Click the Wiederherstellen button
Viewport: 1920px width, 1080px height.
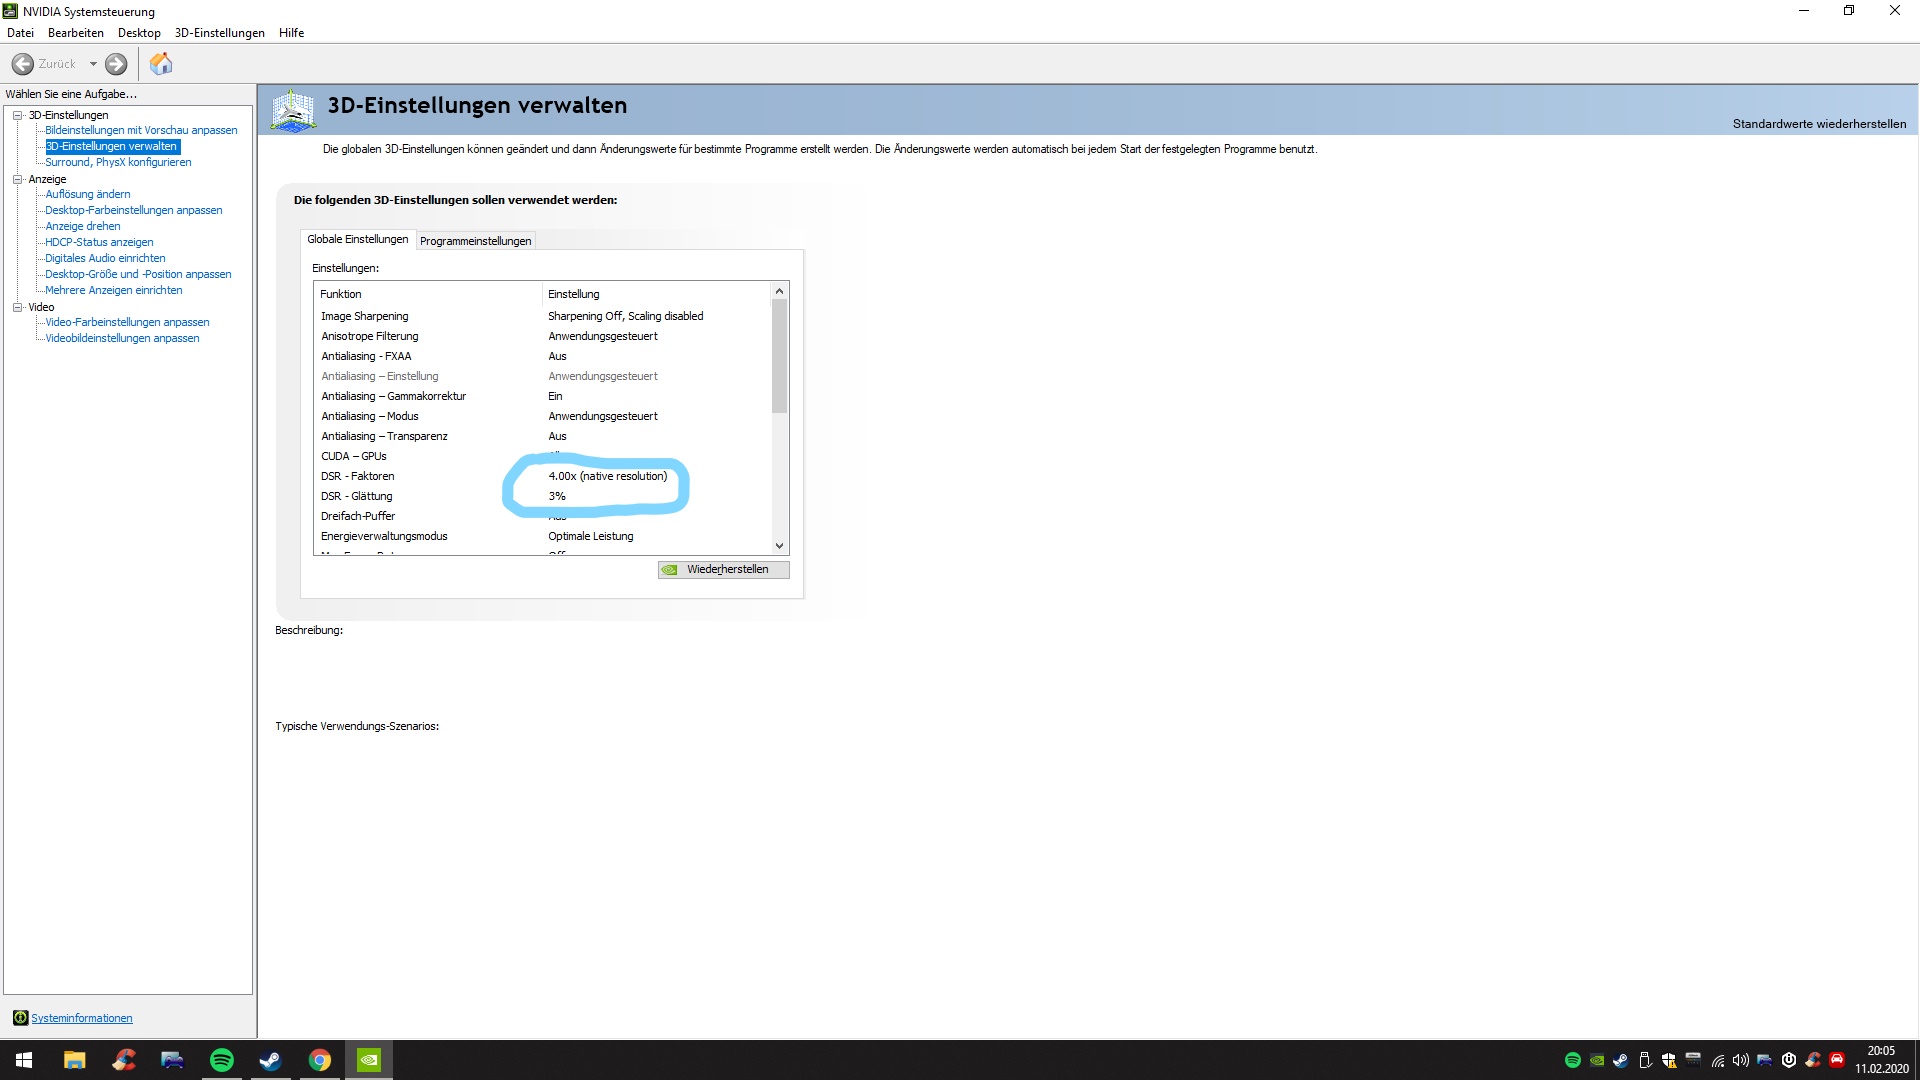click(724, 570)
